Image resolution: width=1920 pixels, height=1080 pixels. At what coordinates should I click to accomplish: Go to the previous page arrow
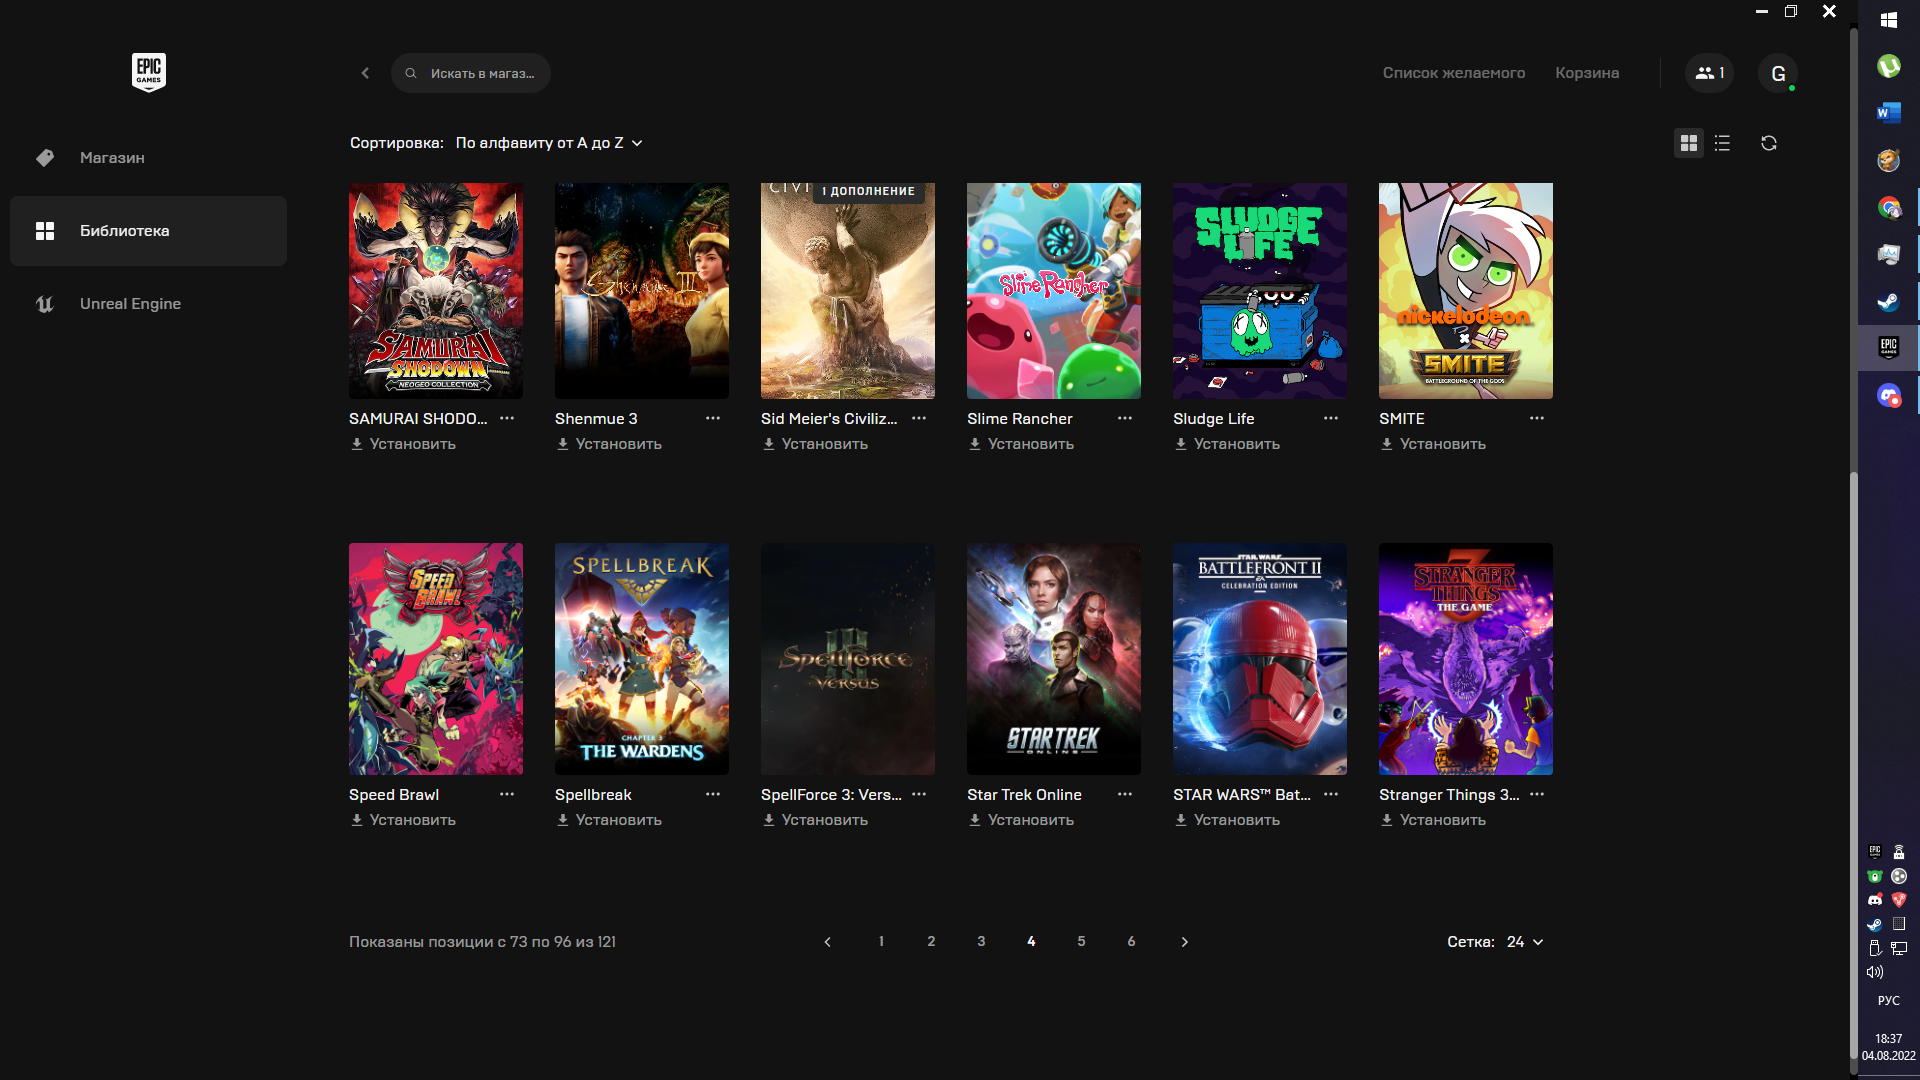[x=827, y=942]
